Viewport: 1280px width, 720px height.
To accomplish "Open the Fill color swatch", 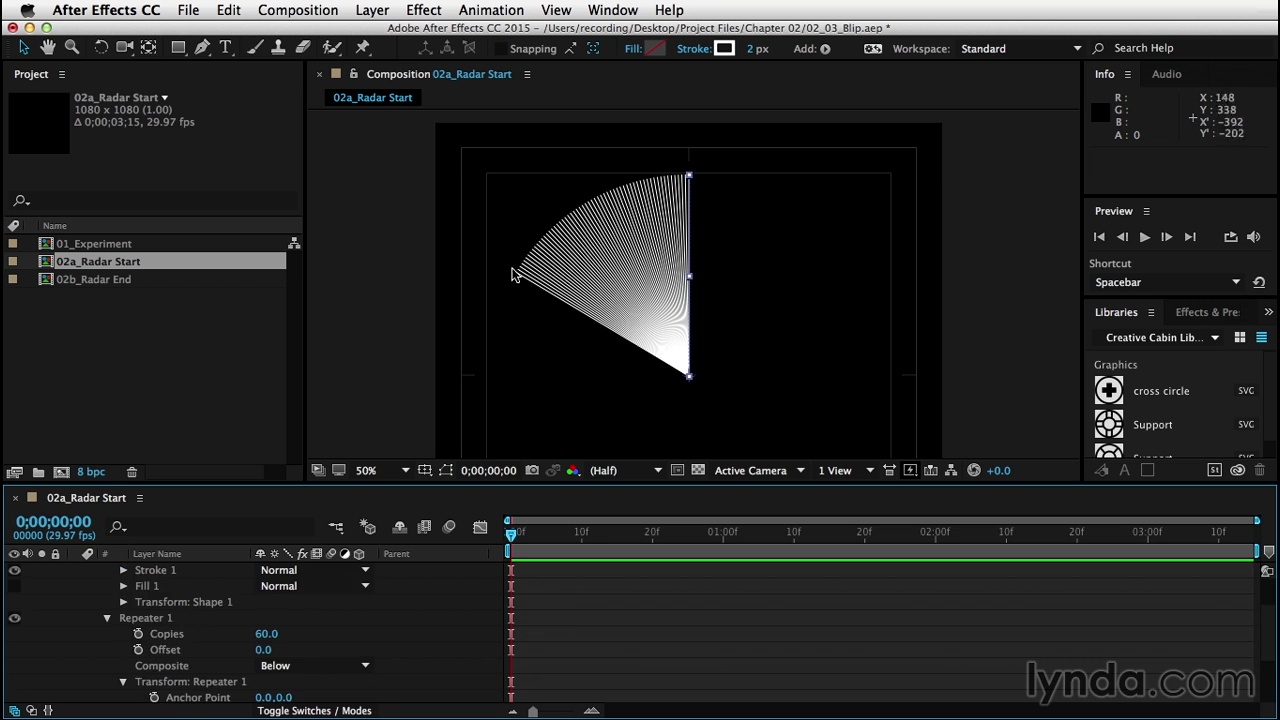I will click(x=655, y=48).
